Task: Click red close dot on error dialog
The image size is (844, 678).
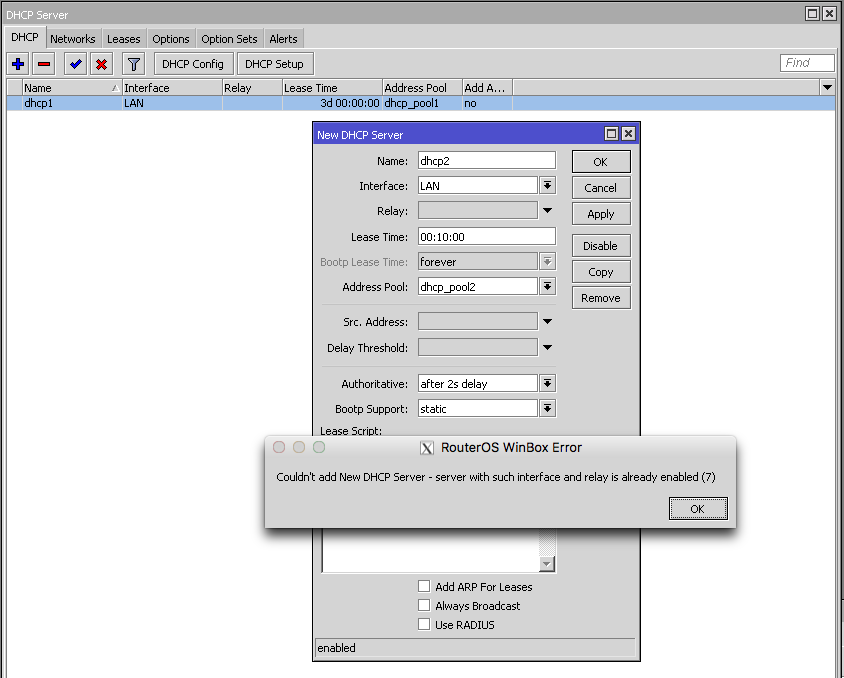Action: (x=279, y=447)
